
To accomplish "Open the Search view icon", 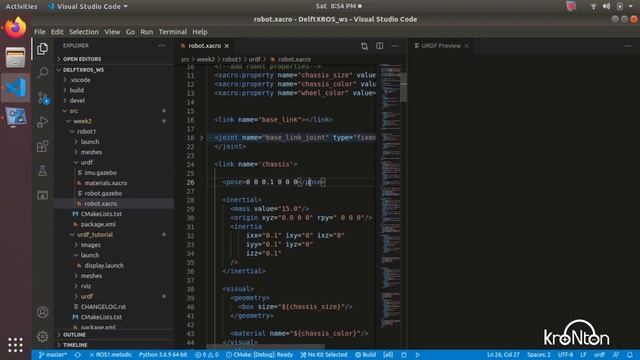I will point(42,73).
